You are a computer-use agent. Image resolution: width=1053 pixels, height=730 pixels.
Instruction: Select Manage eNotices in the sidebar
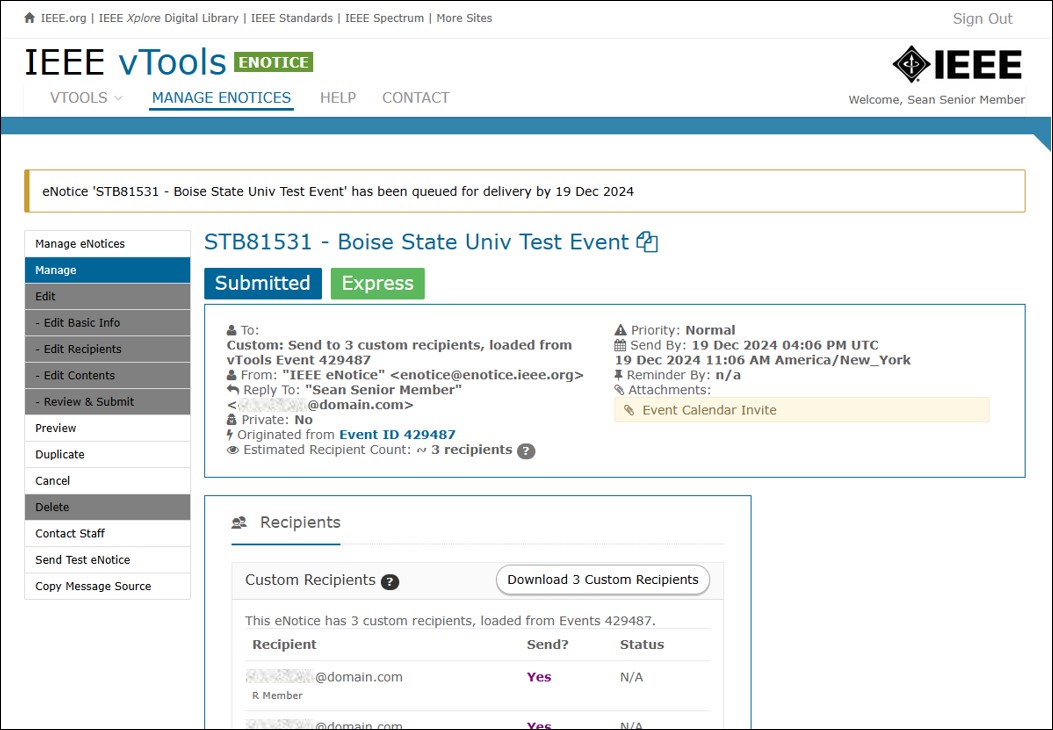tap(107, 244)
